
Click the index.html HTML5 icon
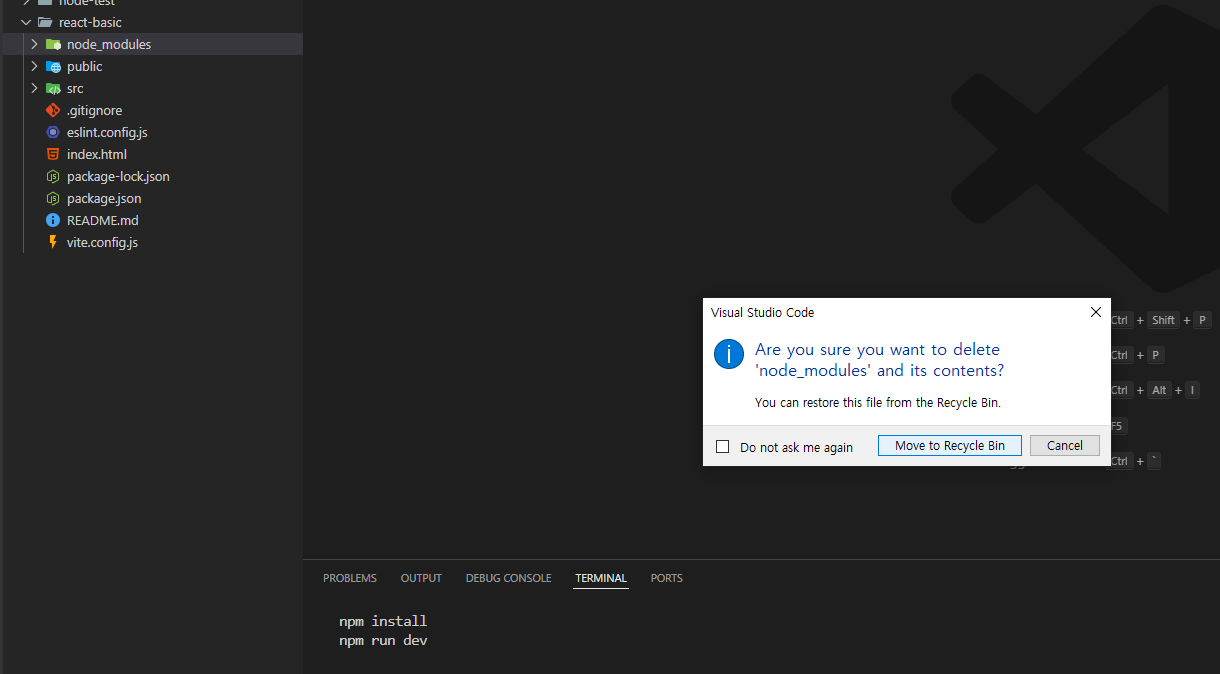point(53,154)
